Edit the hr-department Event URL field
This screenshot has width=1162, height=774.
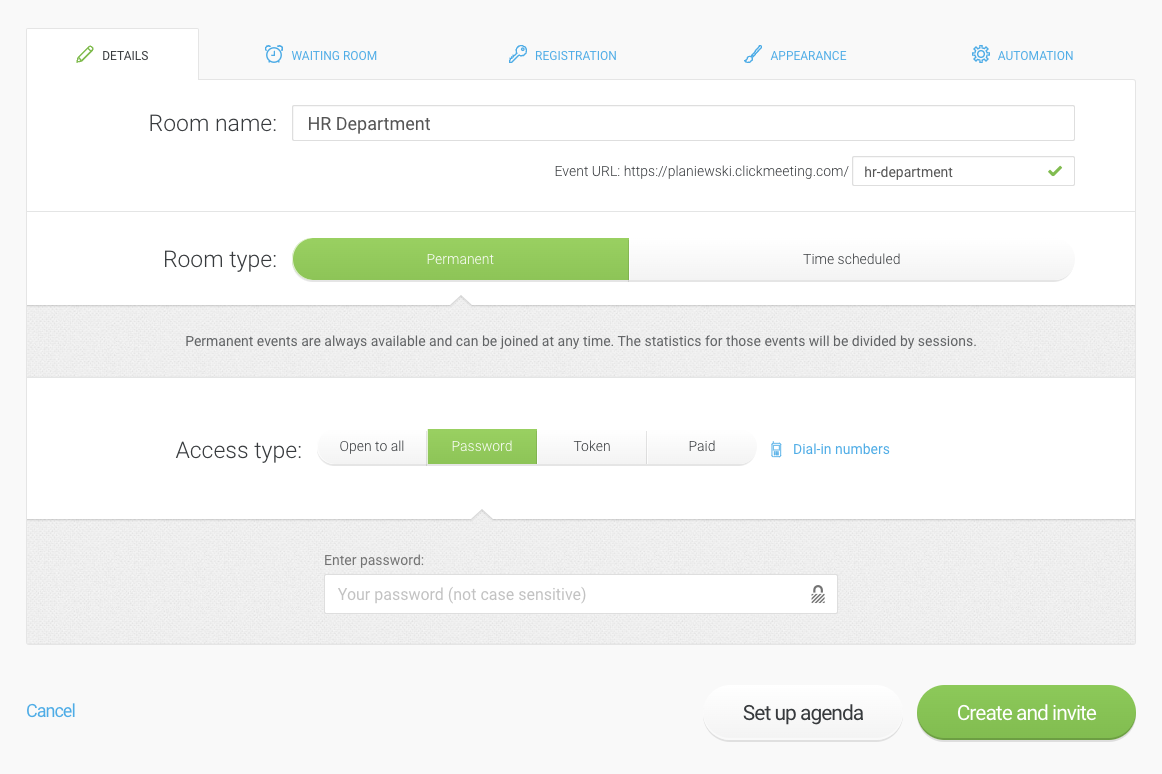pyautogui.click(x=963, y=171)
